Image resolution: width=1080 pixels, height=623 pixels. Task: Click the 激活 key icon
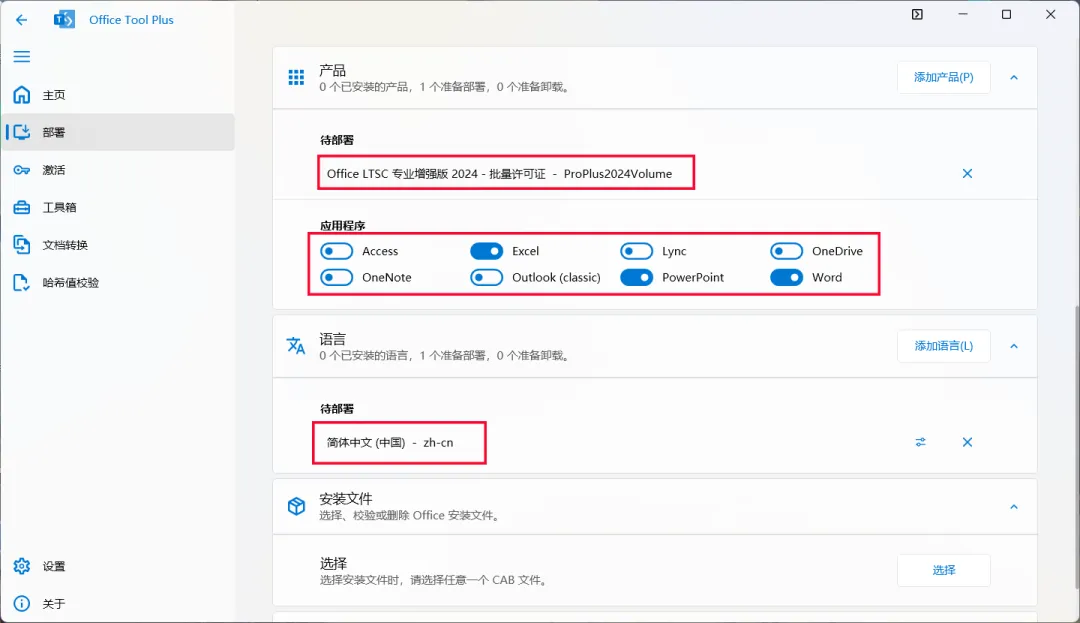[22, 170]
